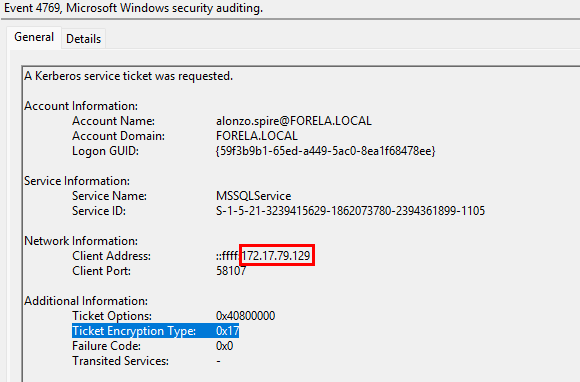Click the 'A Kerberos service ticket was requested' line

pos(128,76)
